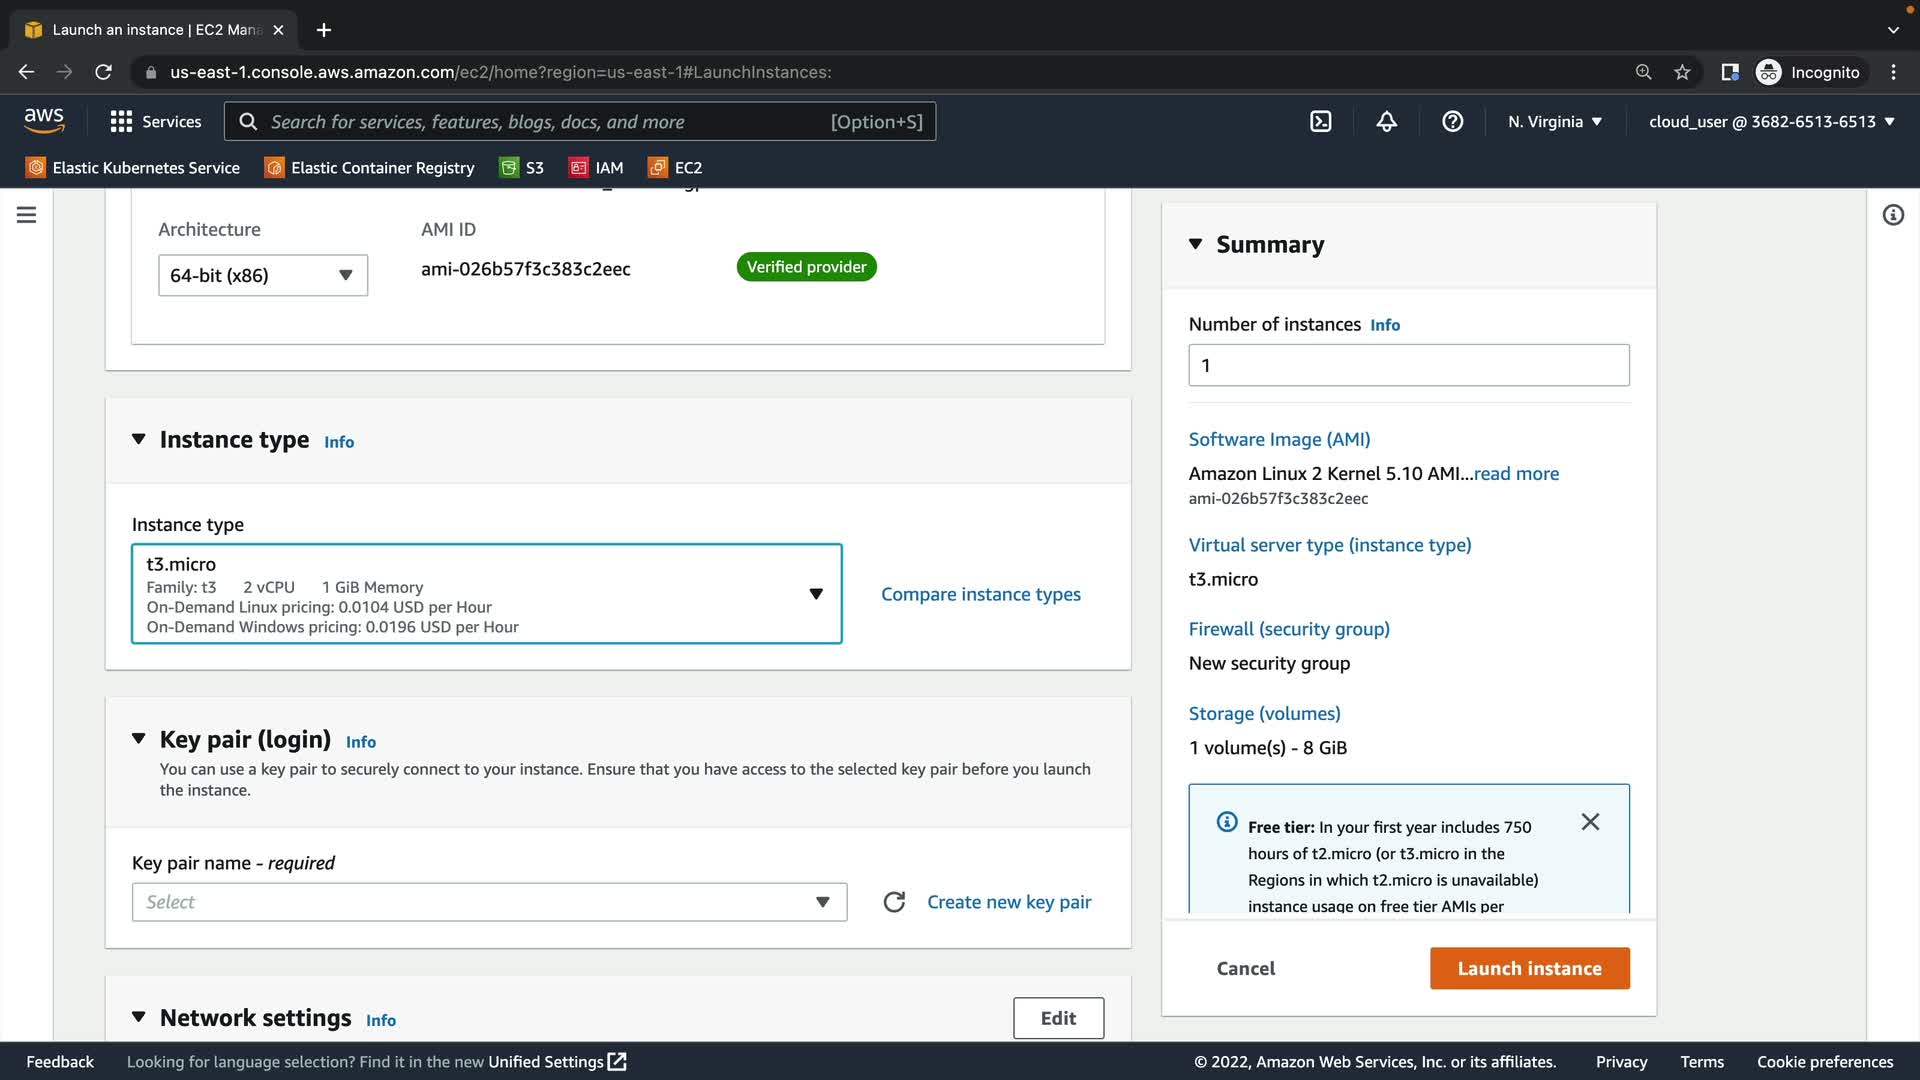Open AWS CloudShell icon
Image resolution: width=1920 pixels, height=1080 pixels.
(1320, 122)
